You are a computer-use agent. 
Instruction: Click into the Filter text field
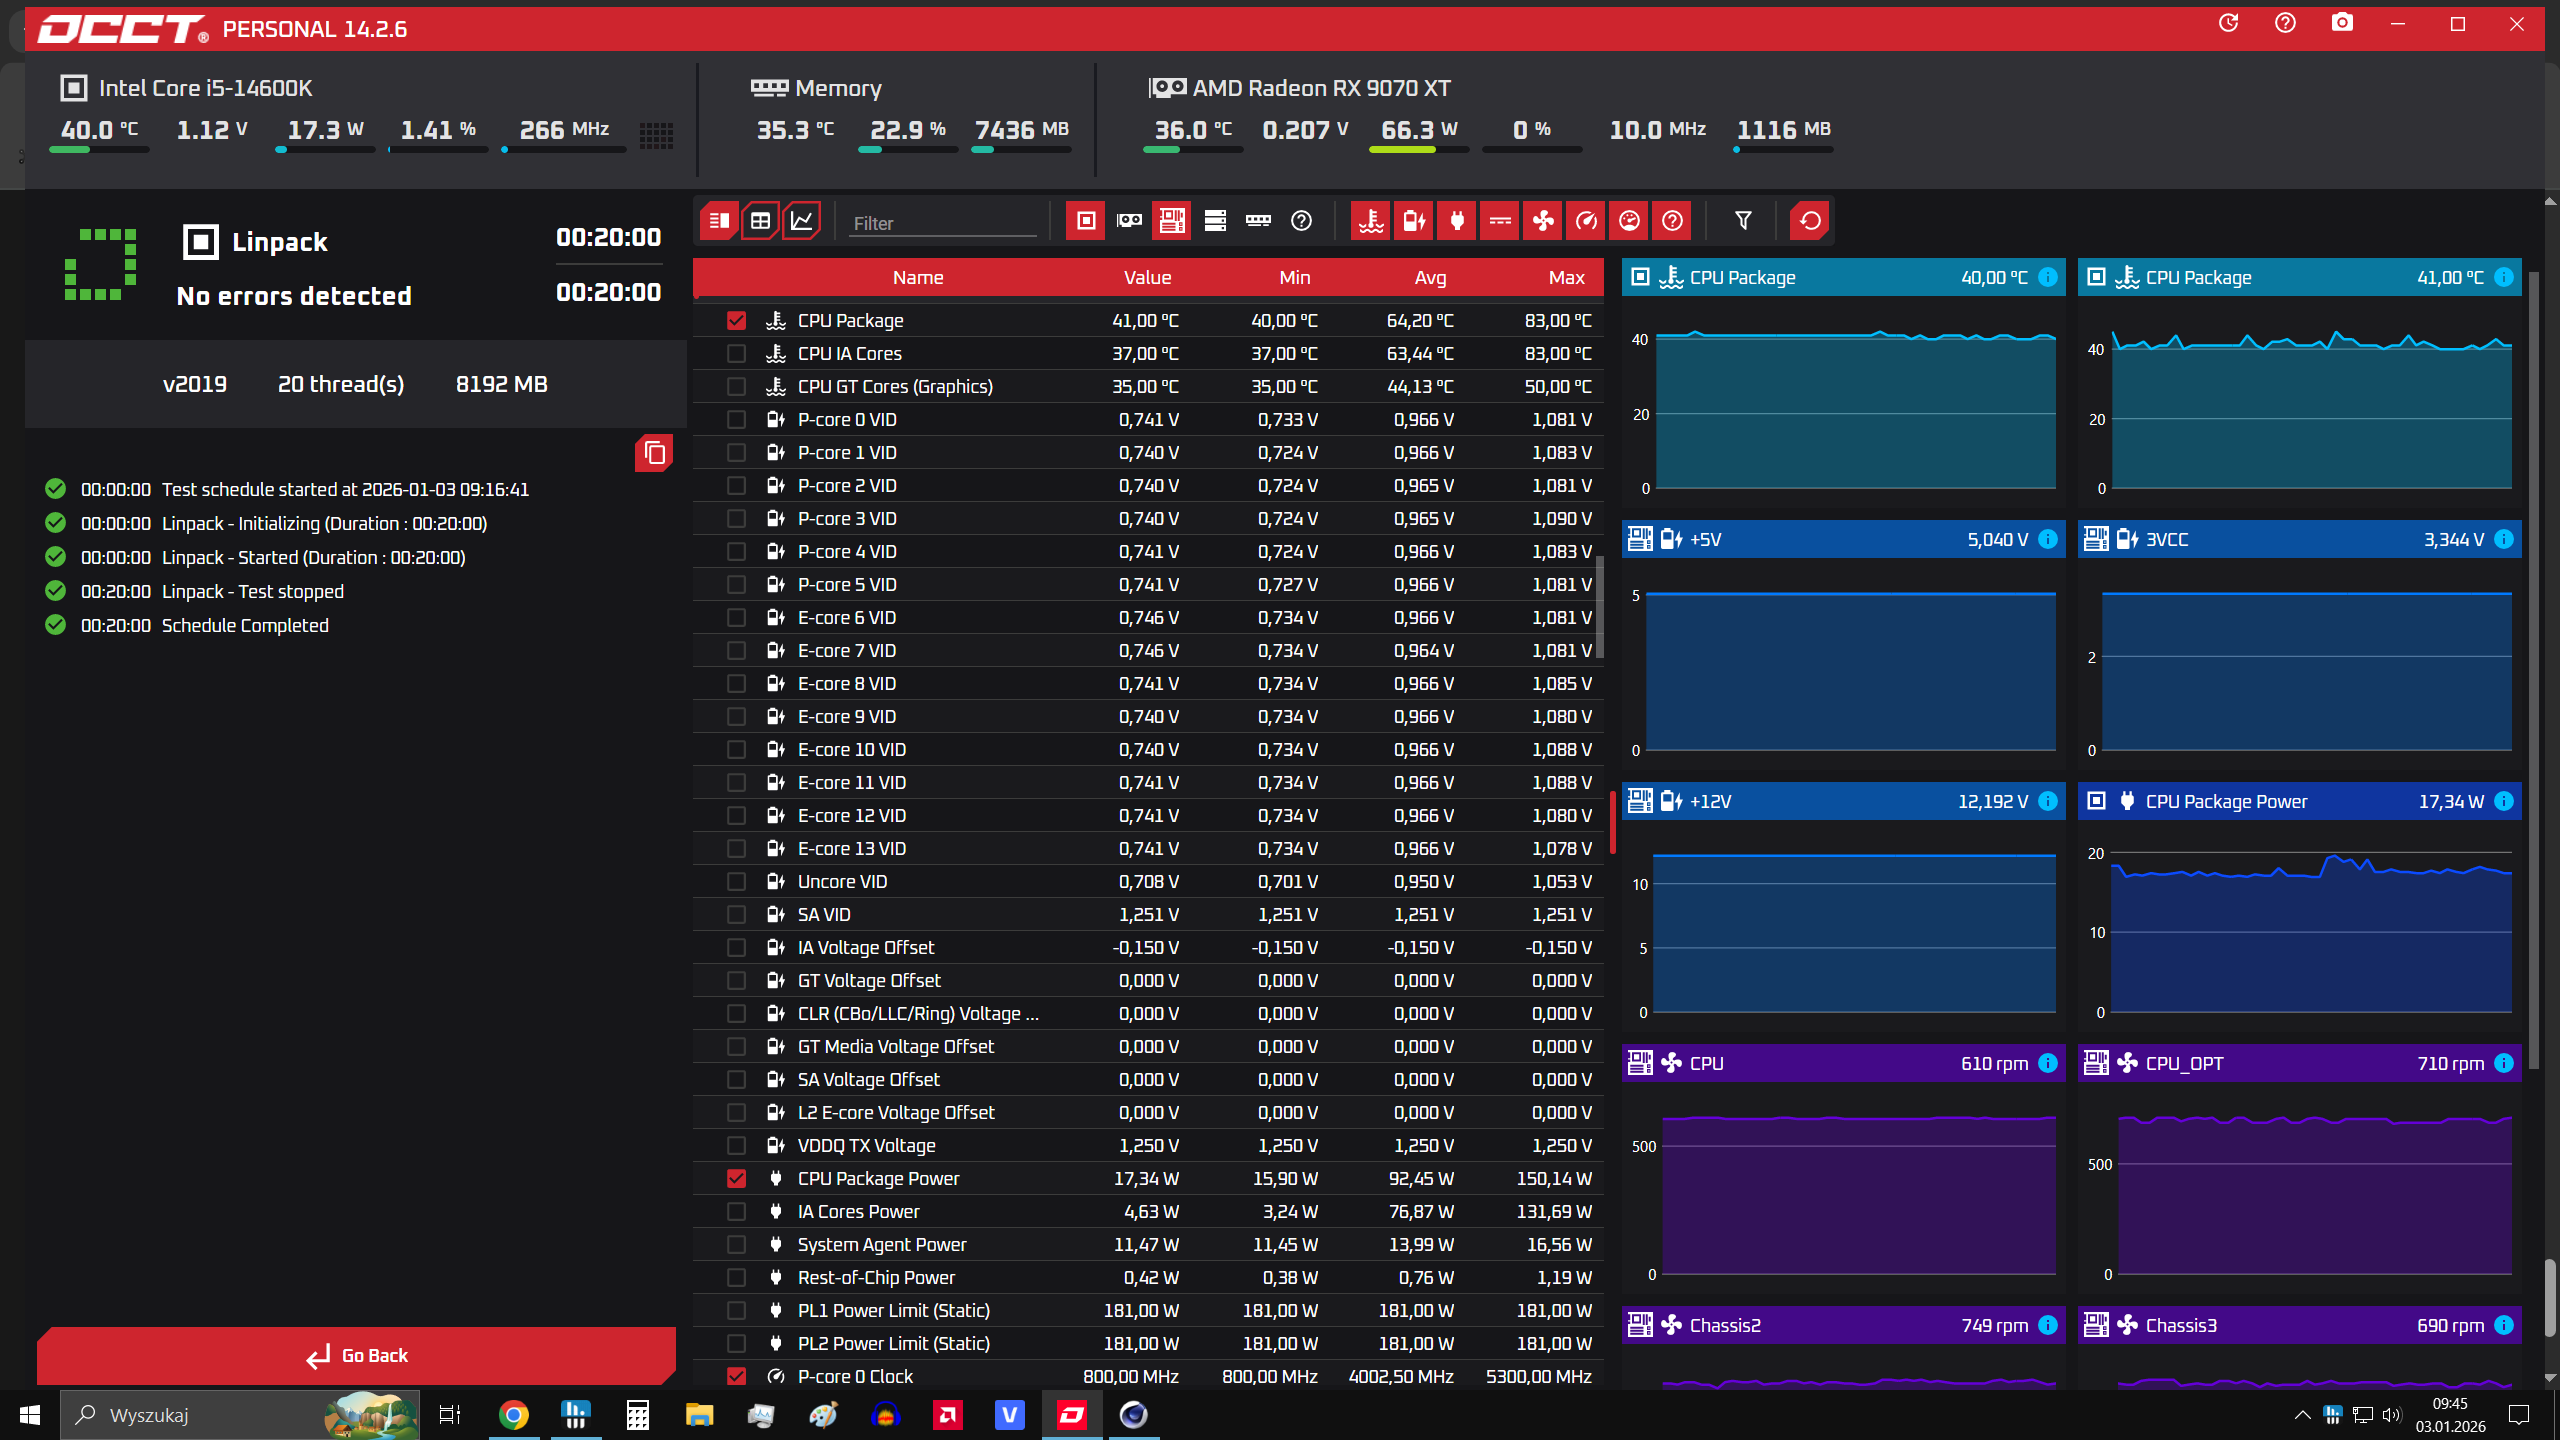coord(943,223)
